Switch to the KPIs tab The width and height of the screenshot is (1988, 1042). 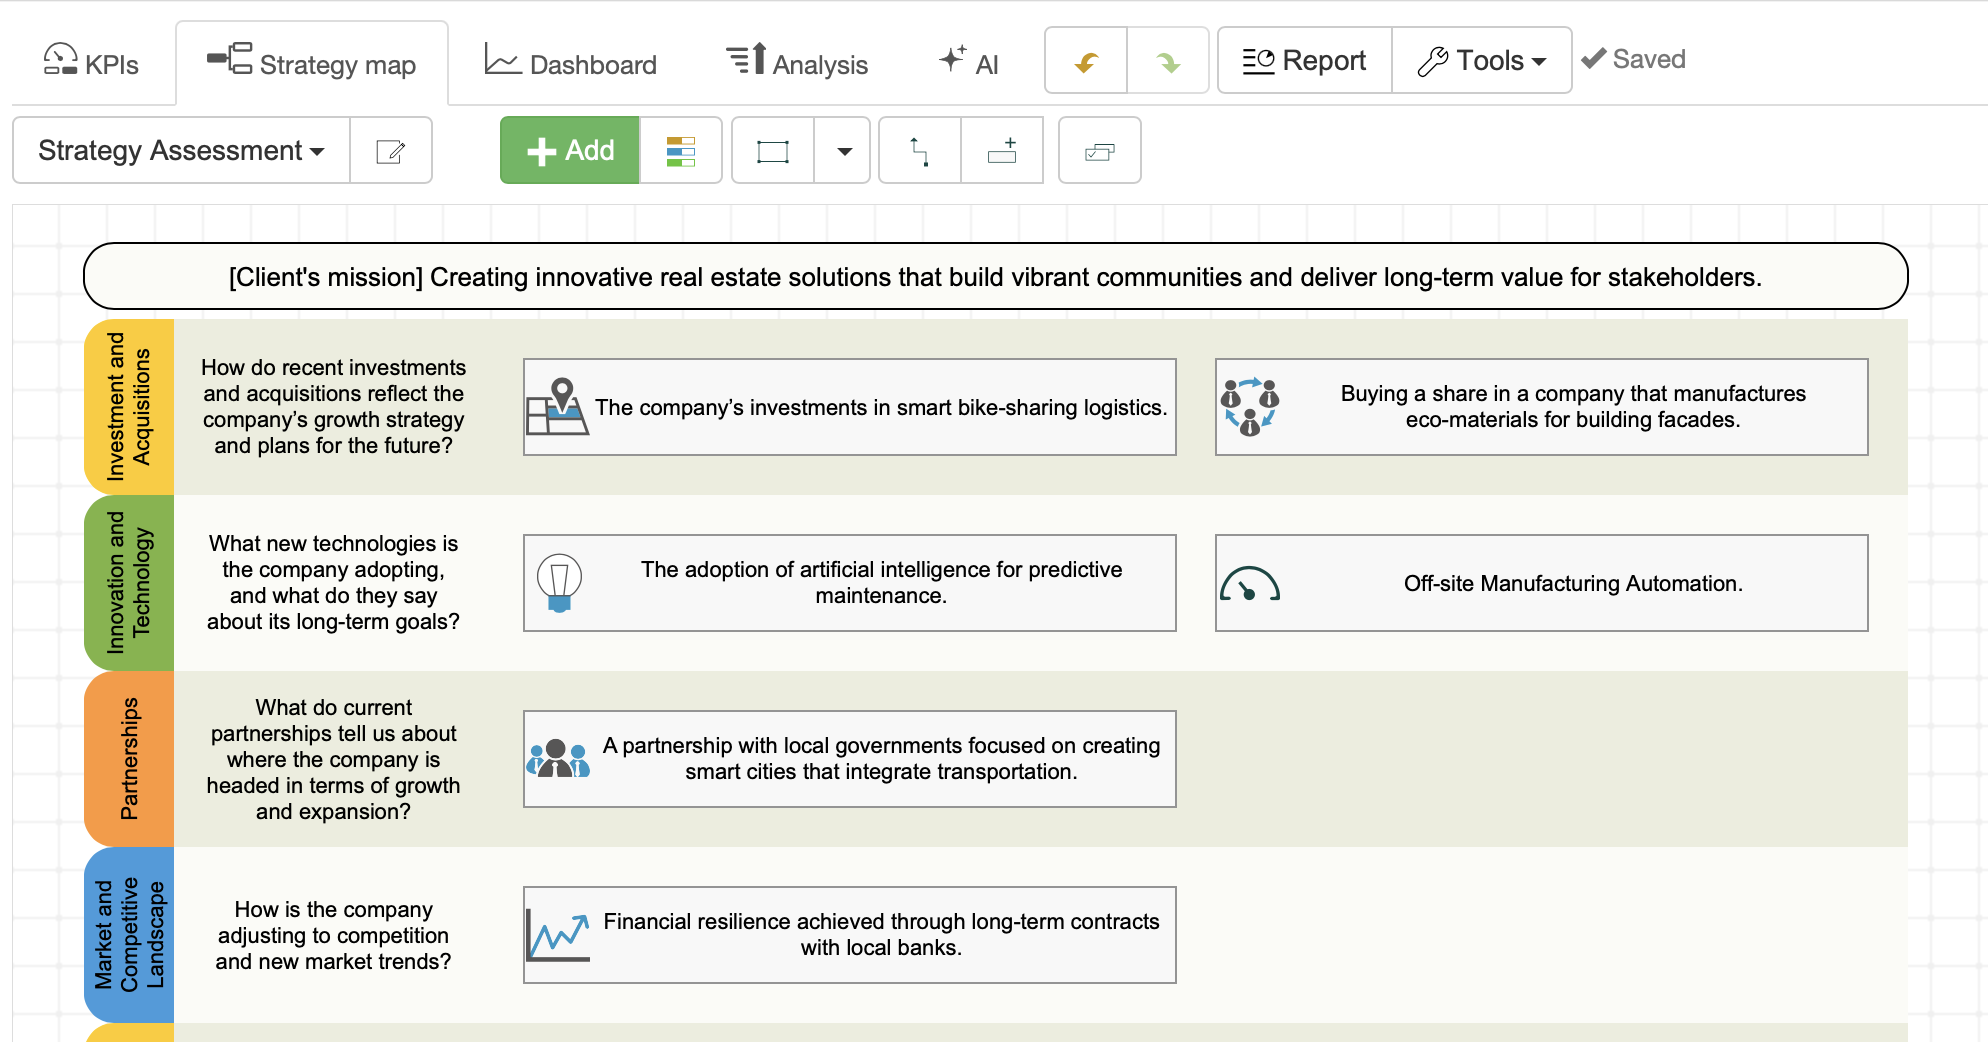point(91,64)
